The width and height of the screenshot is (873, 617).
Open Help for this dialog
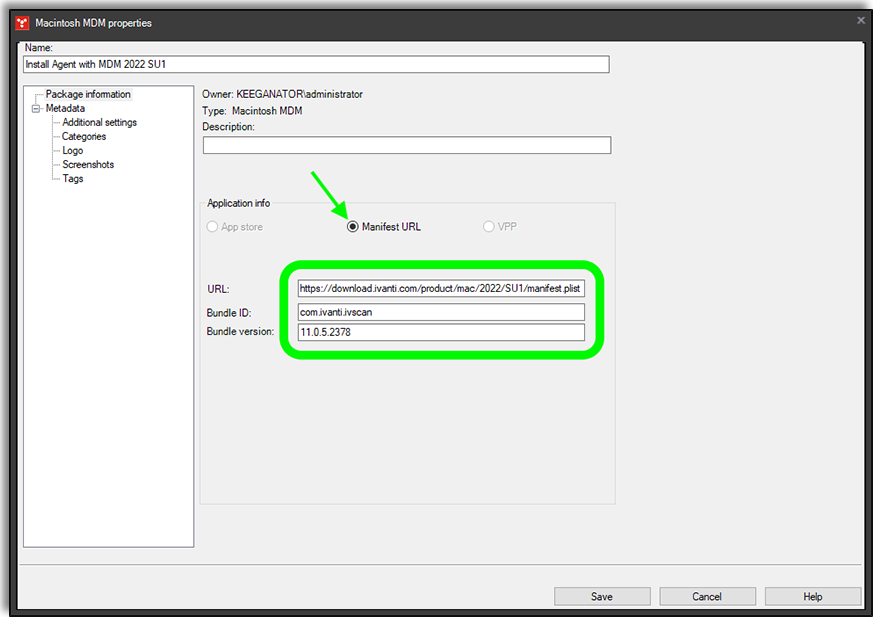click(812, 595)
